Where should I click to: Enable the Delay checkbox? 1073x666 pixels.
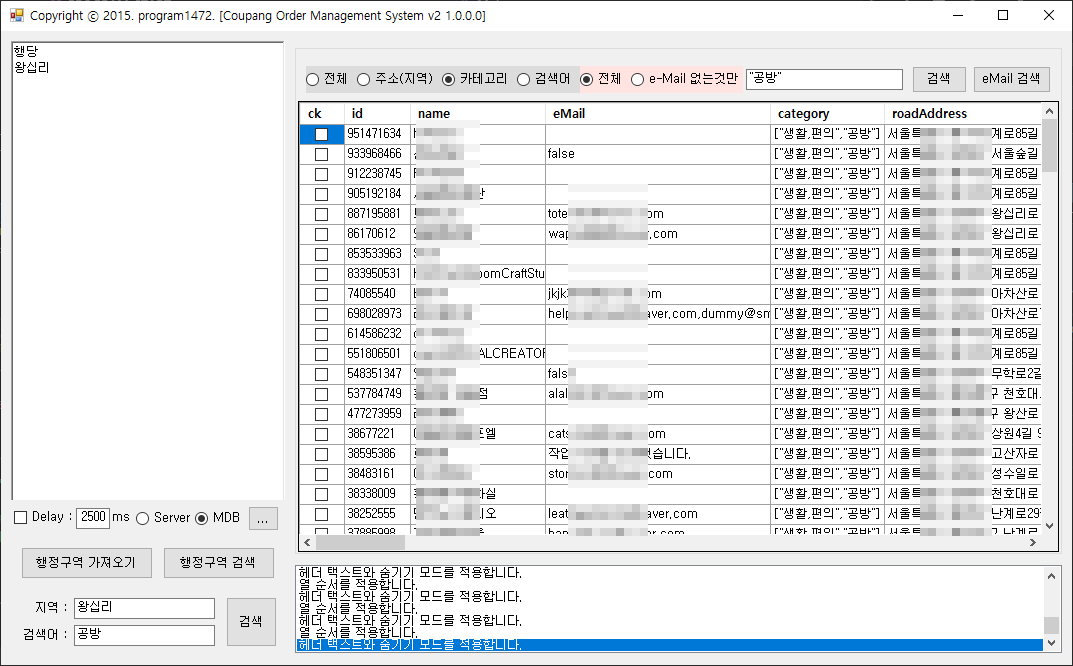[x=21, y=517]
